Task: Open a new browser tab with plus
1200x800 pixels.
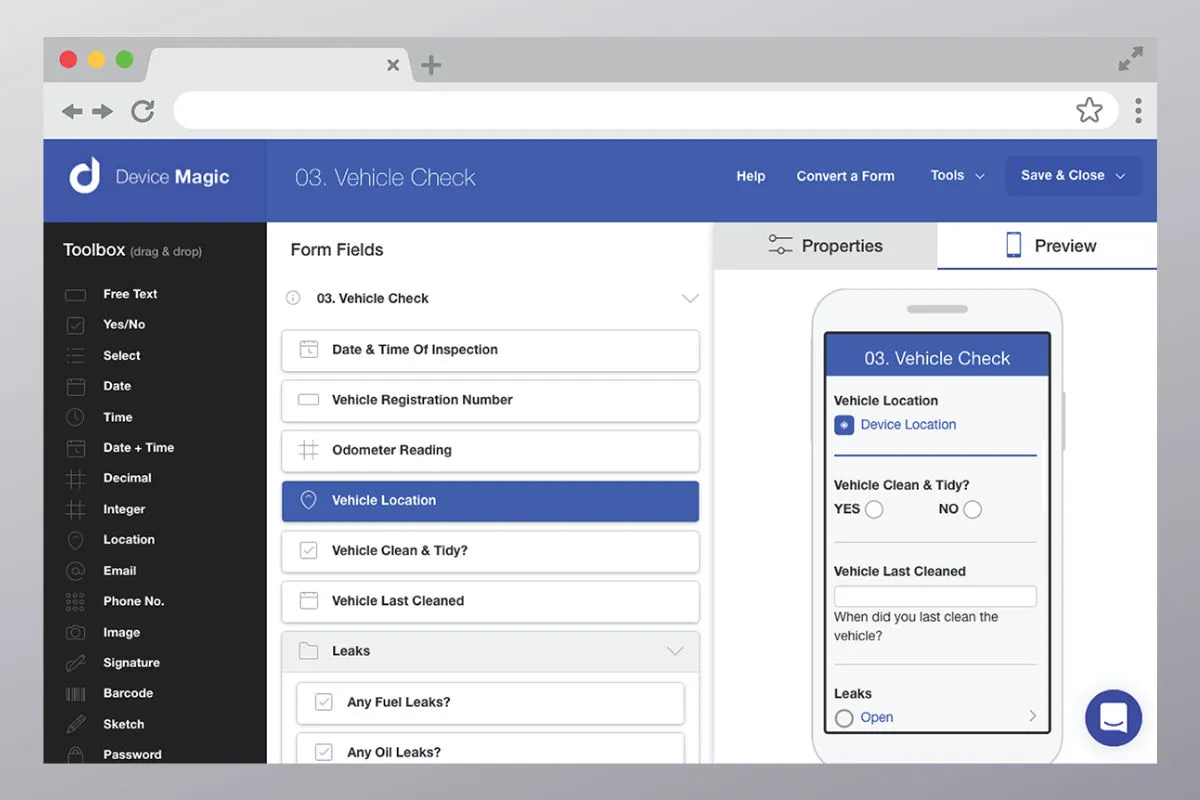Action: [431, 66]
